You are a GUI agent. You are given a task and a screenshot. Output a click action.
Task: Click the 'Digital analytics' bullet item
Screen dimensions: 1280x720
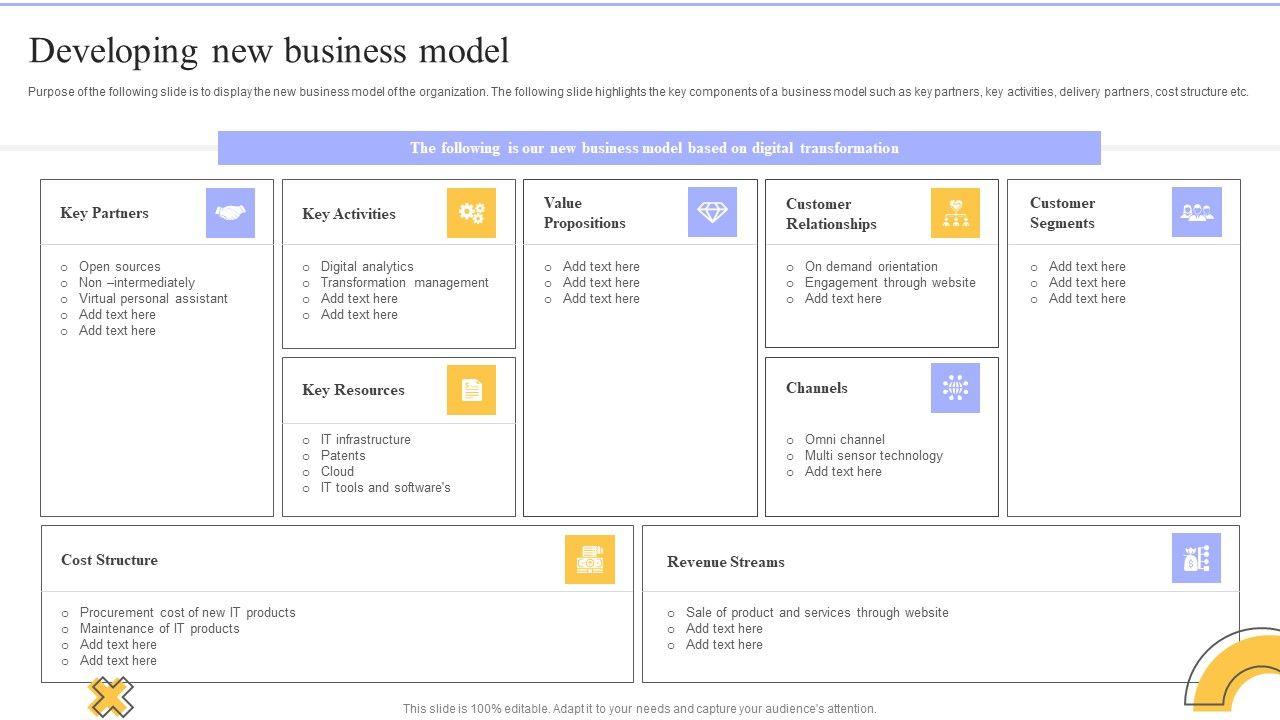(x=366, y=267)
